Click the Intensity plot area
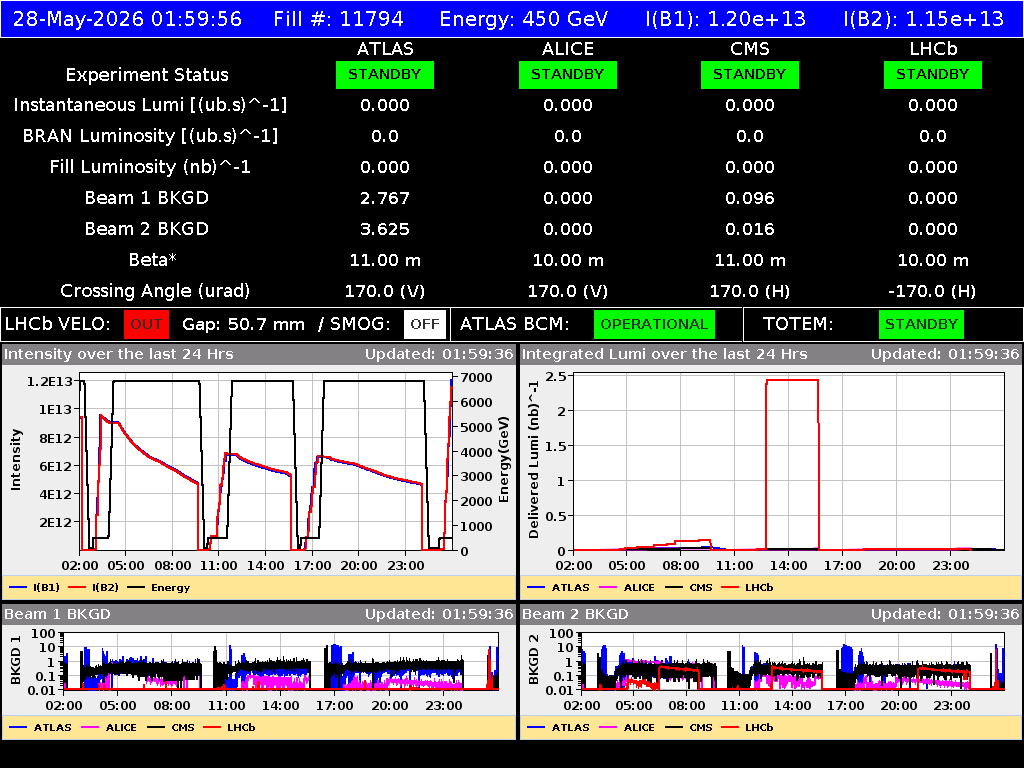The image size is (1024, 768). [x=266, y=462]
